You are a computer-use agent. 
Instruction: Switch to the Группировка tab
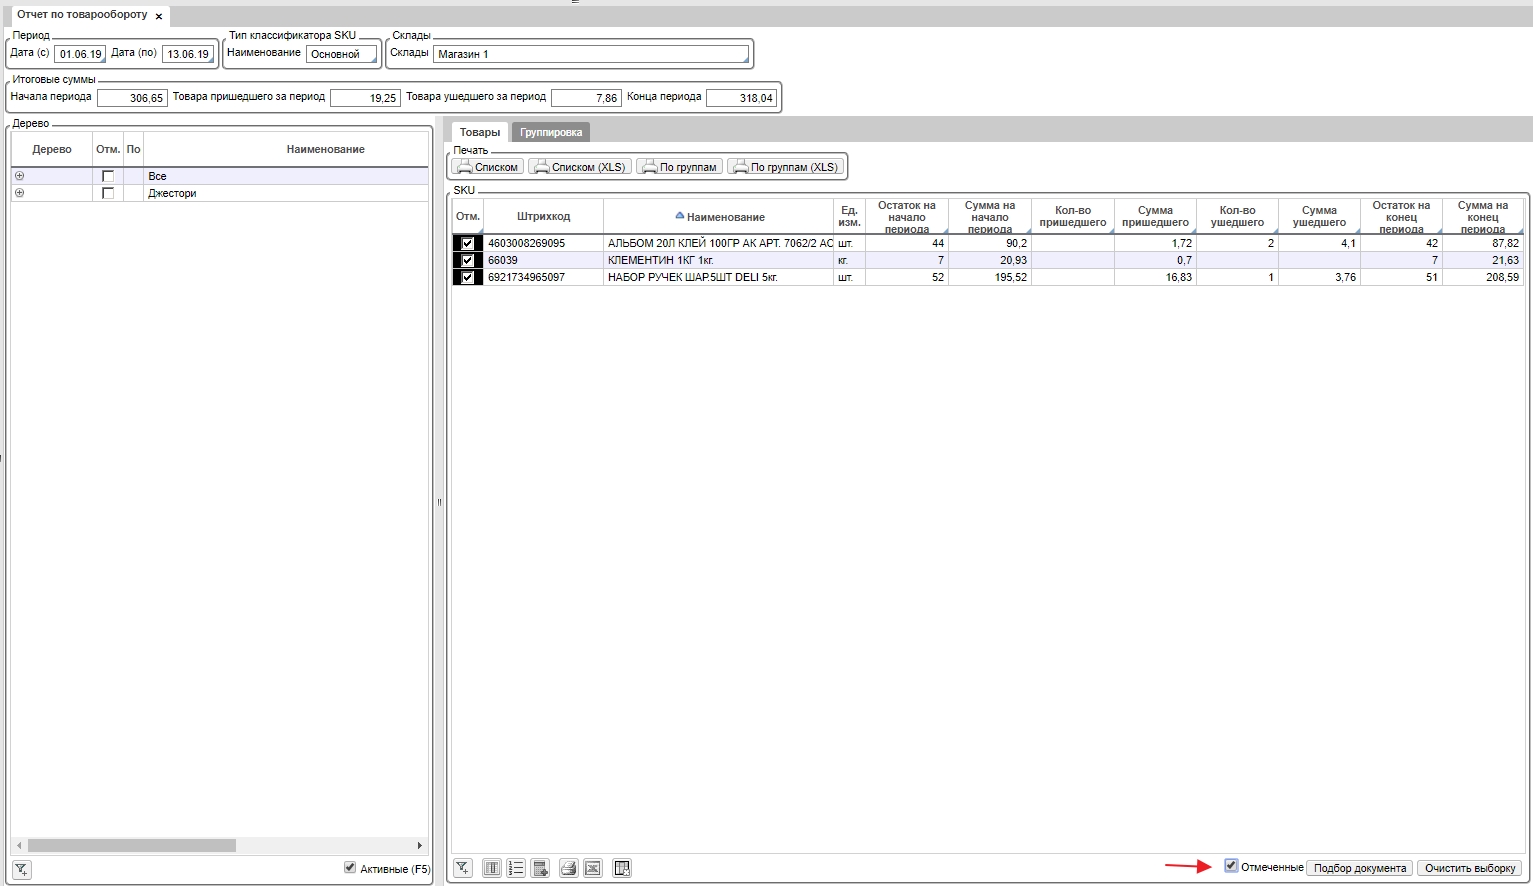(x=550, y=132)
